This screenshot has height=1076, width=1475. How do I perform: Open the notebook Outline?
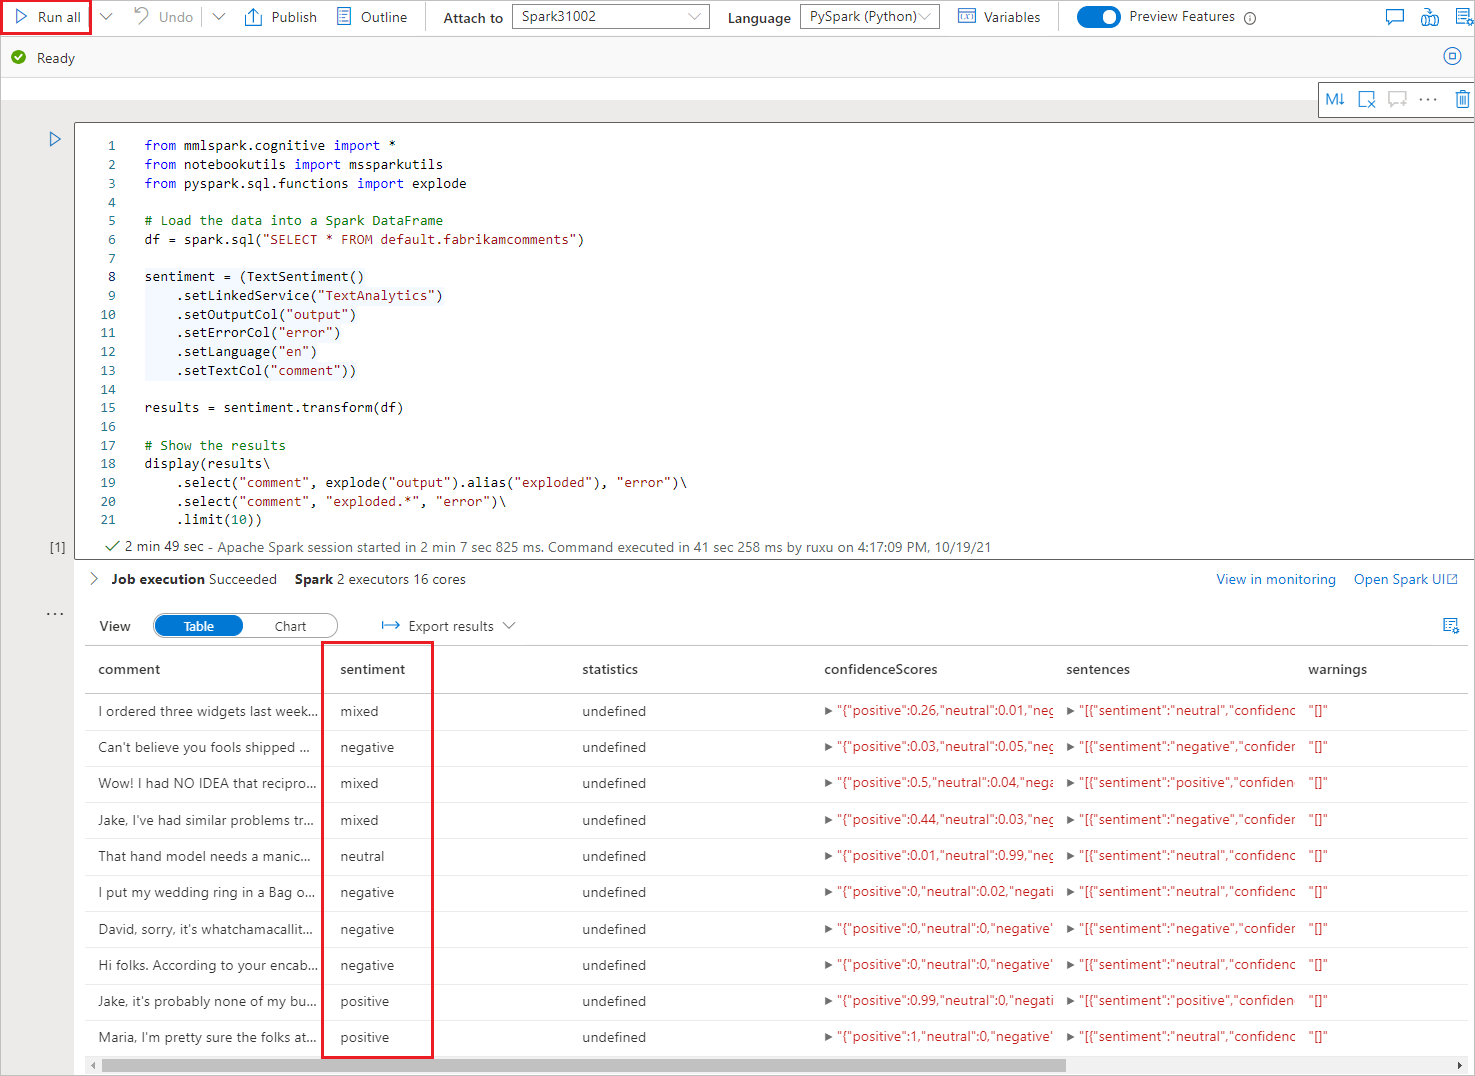point(371,16)
